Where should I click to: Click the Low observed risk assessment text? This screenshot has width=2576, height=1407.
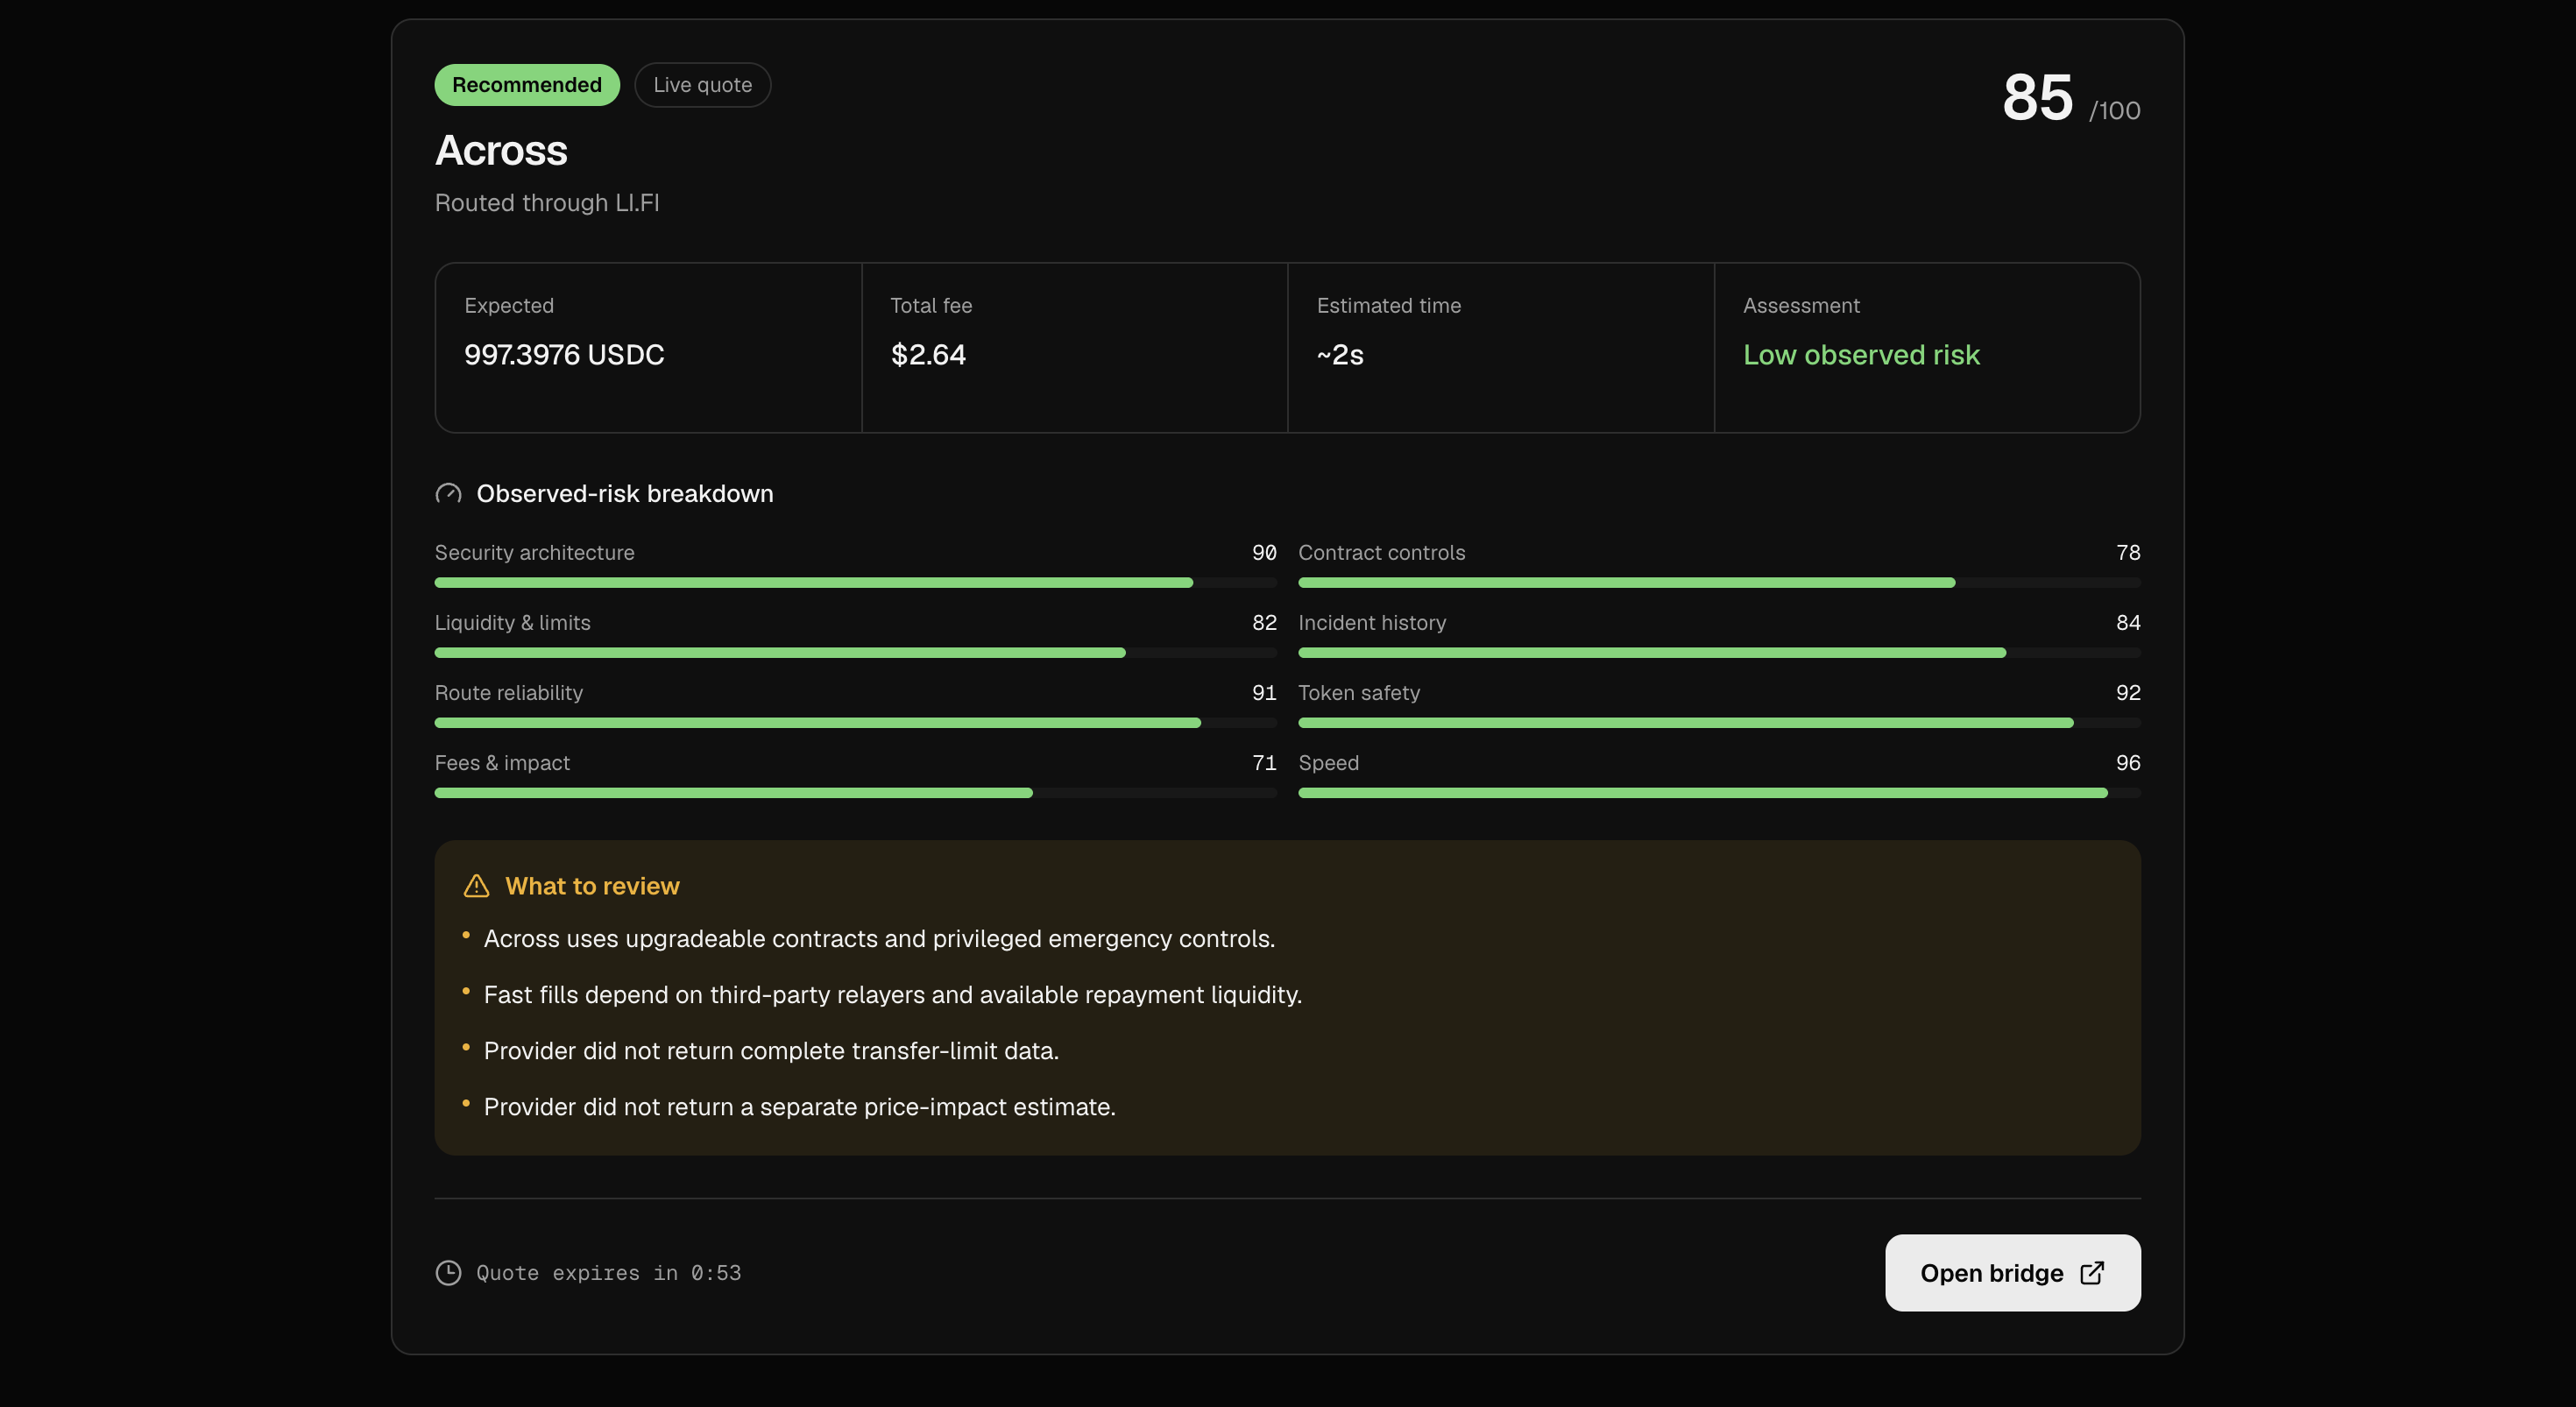(1861, 355)
